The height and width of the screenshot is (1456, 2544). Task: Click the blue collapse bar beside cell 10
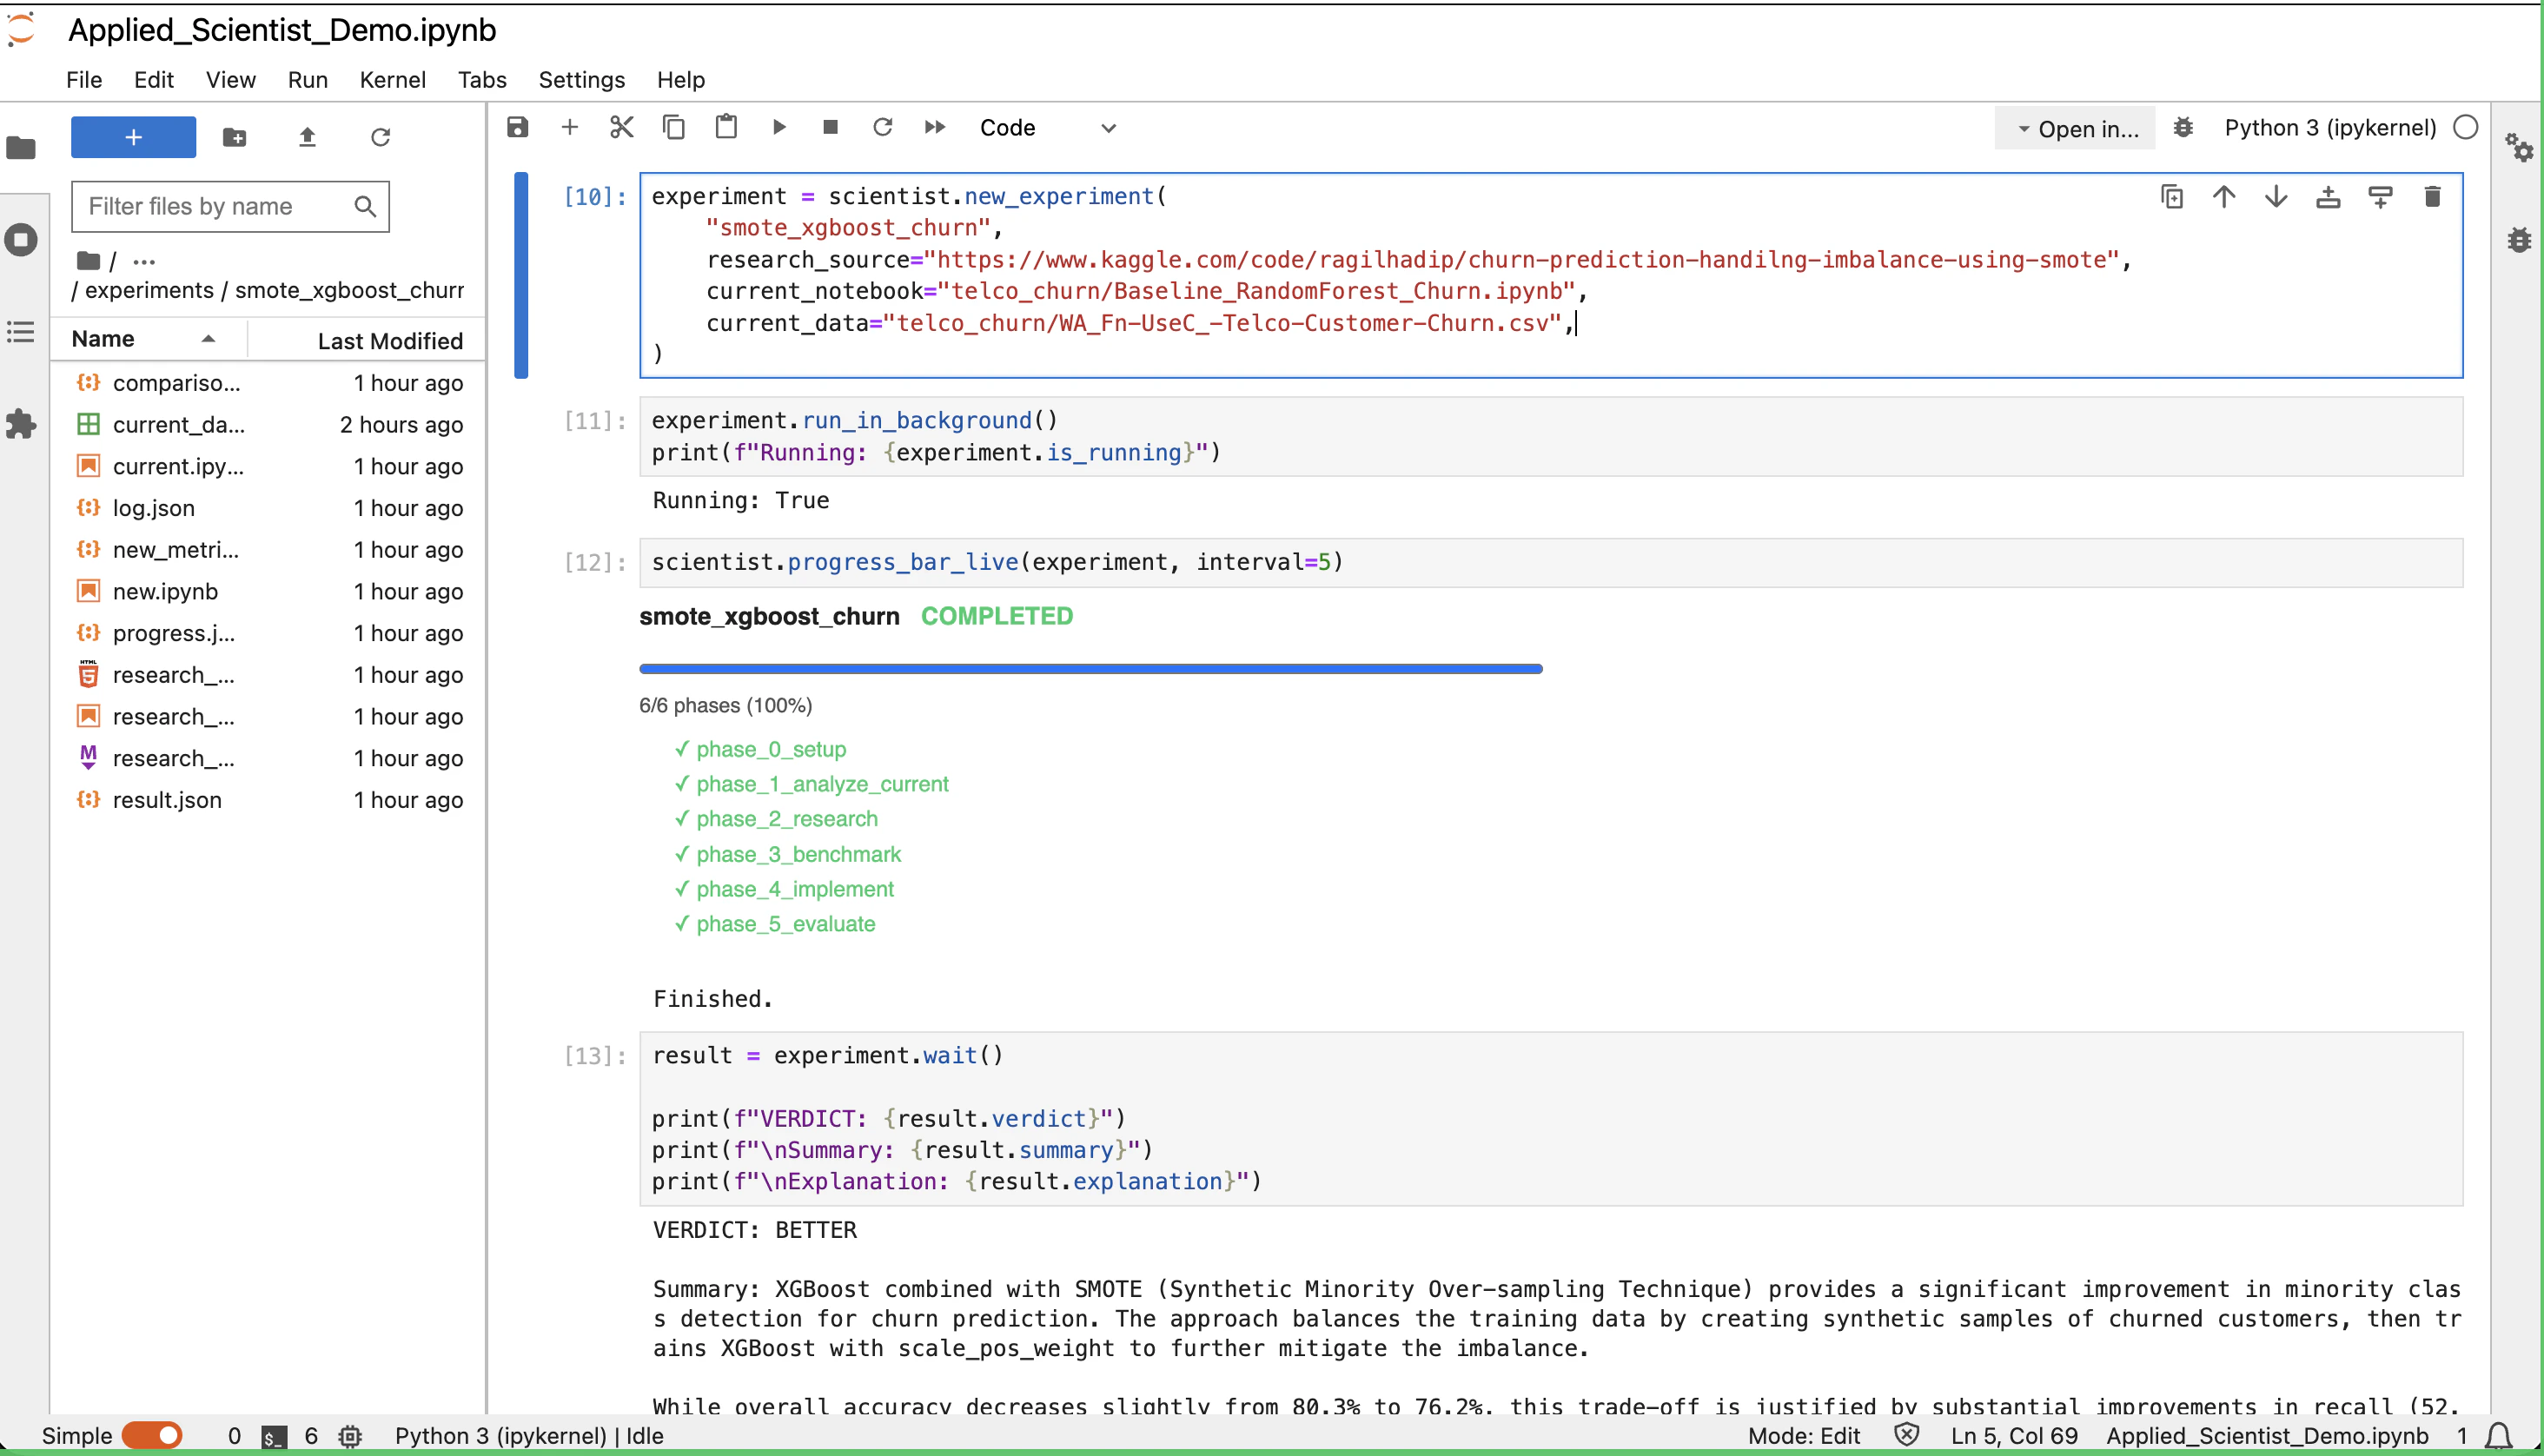click(521, 275)
